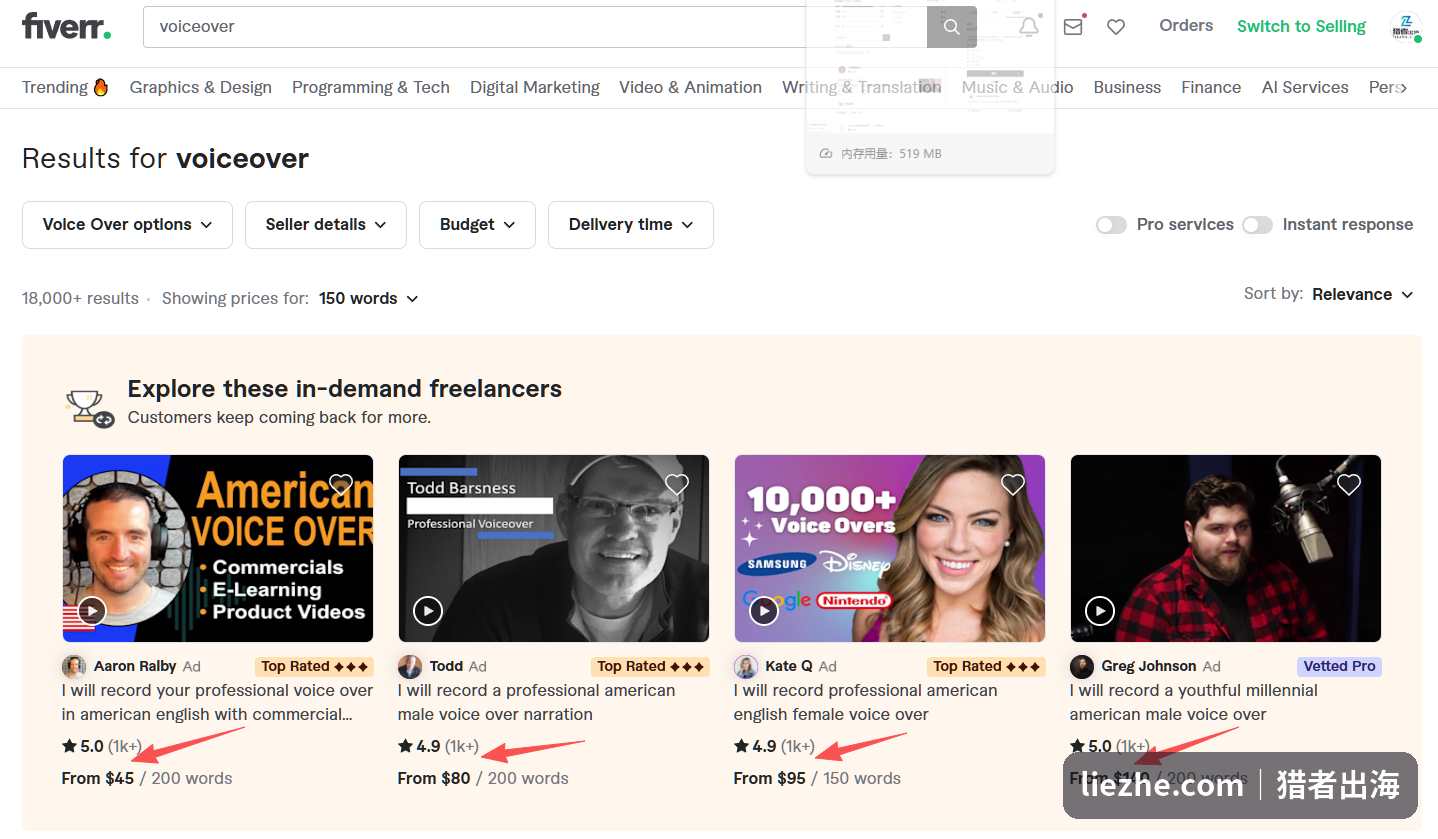The image size is (1438, 839).
Task: Open the favorites heart in header
Action: point(1116,27)
